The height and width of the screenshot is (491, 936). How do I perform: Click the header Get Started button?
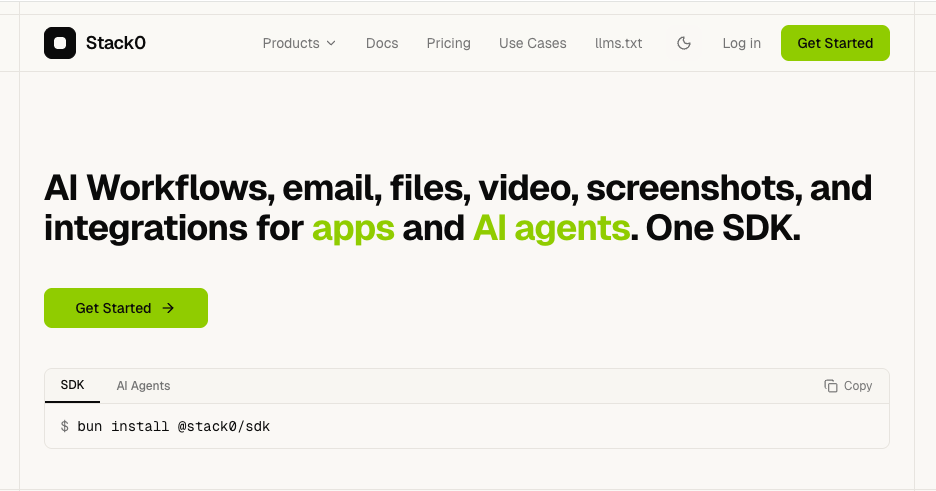pos(835,43)
